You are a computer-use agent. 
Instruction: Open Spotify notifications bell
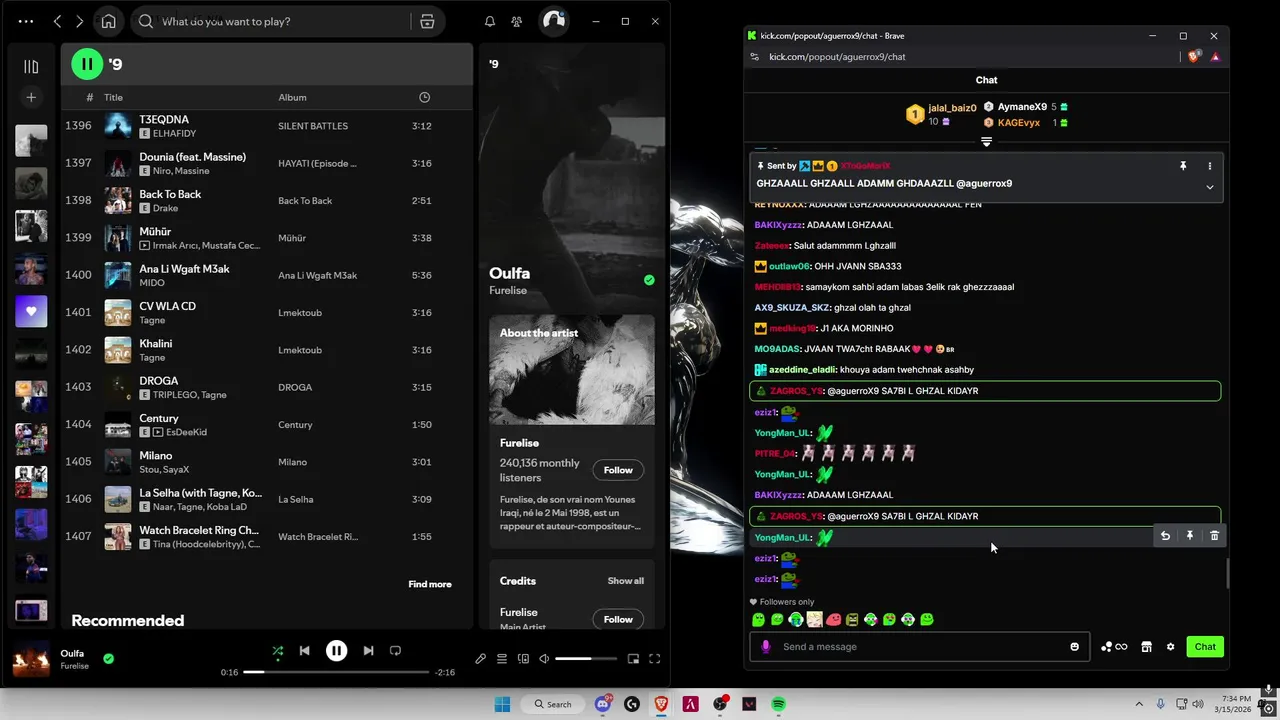(490, 21)
